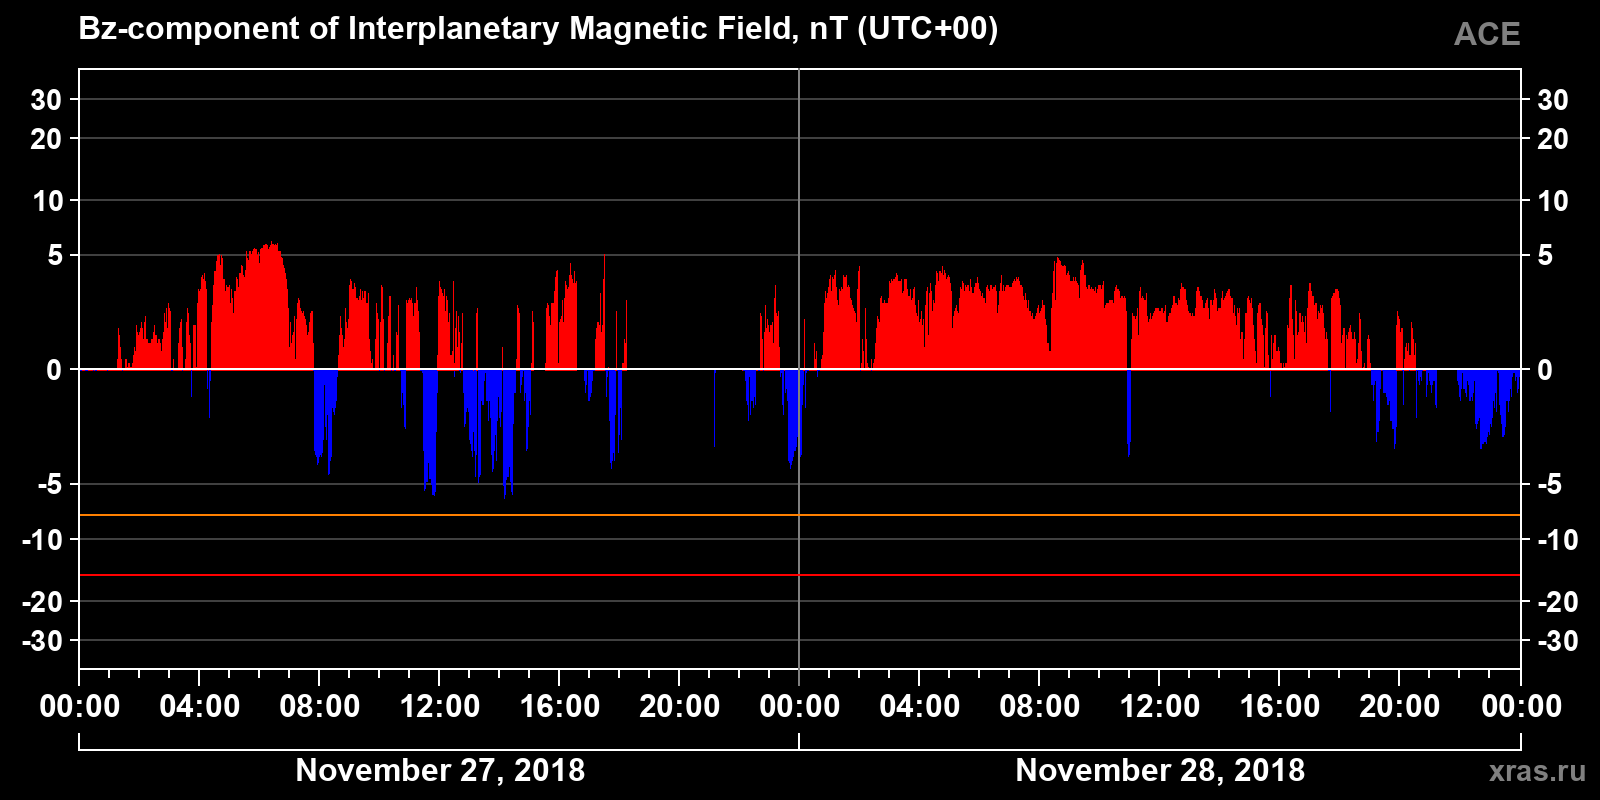Click the vertical midnight divider line
This screenshot has height=800, width=1600.
[x=799, y=368]
